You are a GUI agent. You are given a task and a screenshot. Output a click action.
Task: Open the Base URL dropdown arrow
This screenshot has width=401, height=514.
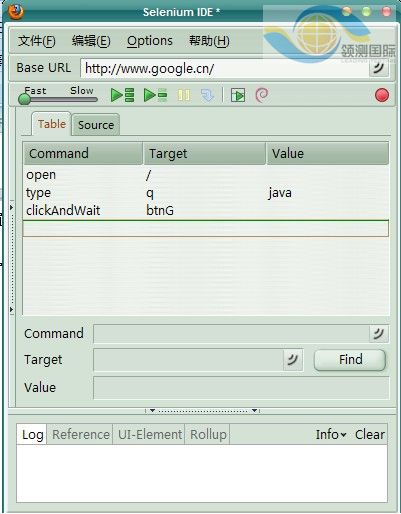tap(379, 68)
